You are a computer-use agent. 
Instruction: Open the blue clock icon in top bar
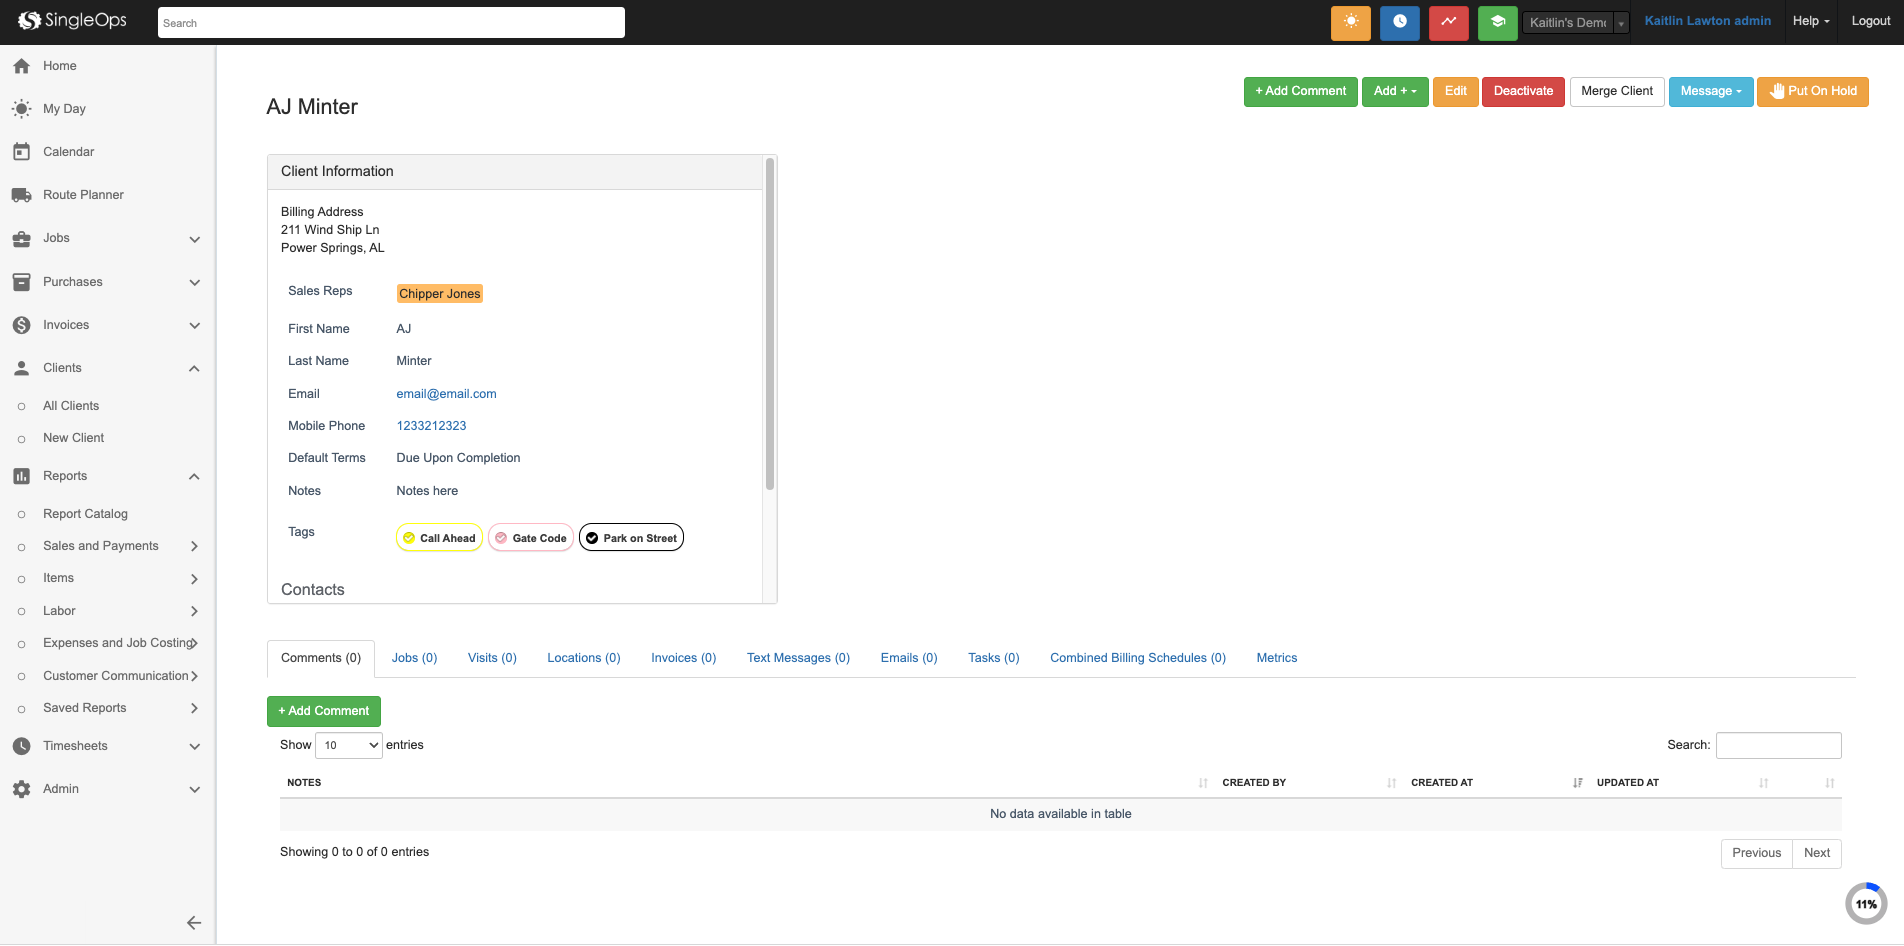[x=1399, y=22]
